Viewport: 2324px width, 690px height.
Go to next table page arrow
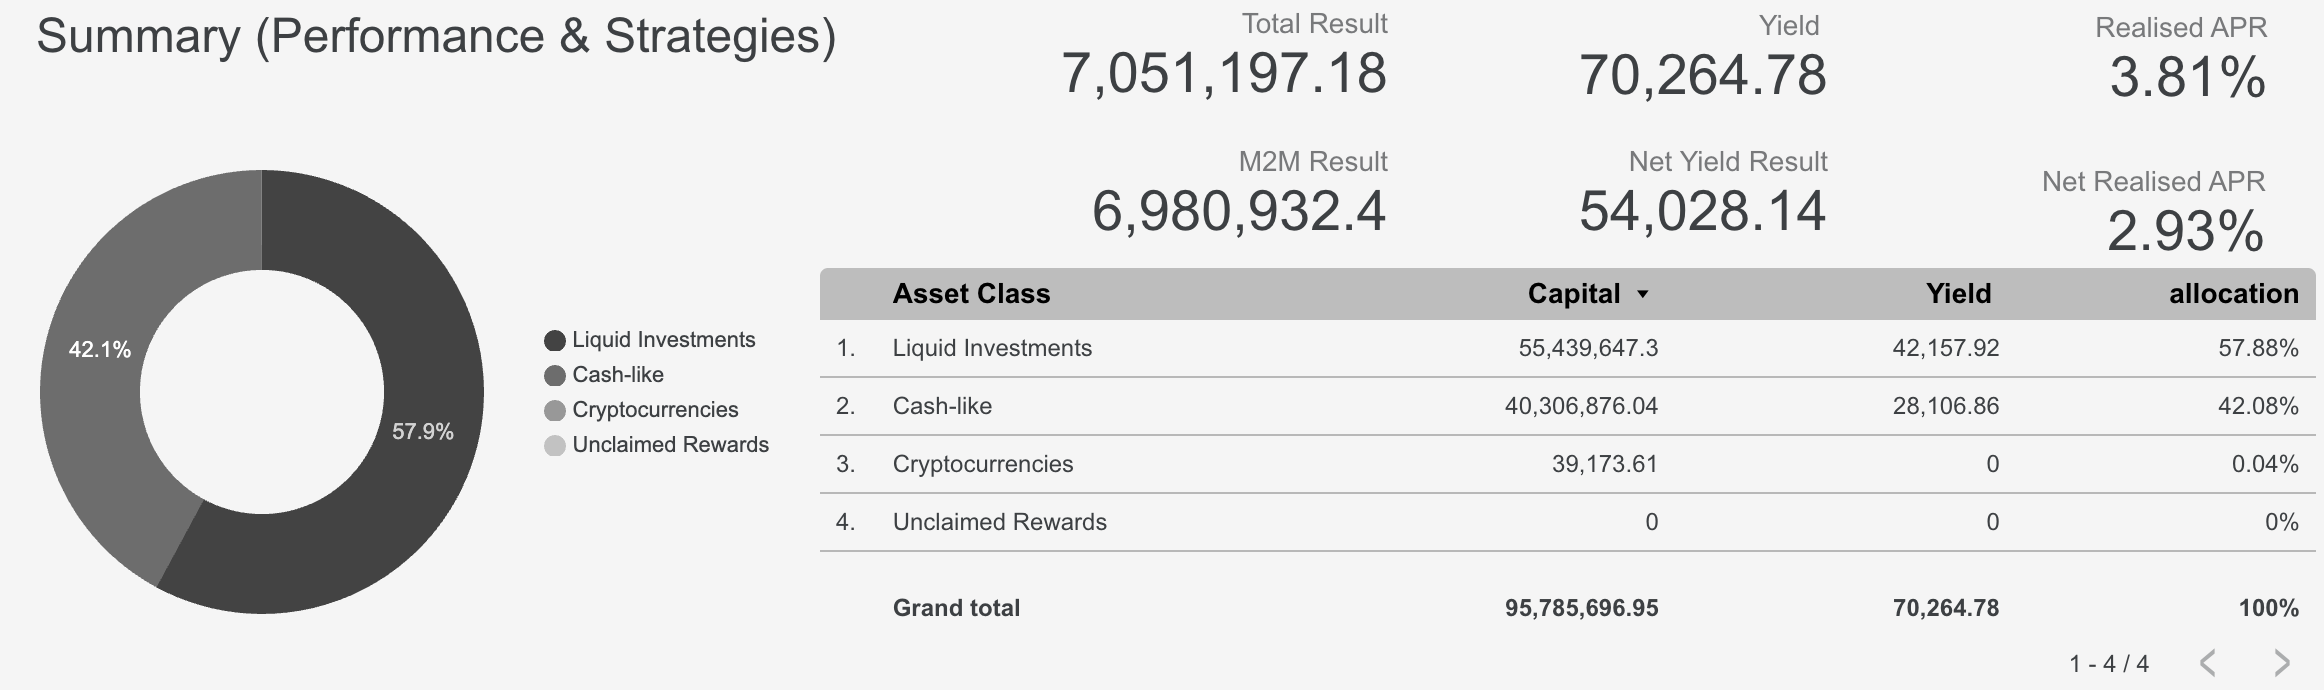coord(2281,662)
